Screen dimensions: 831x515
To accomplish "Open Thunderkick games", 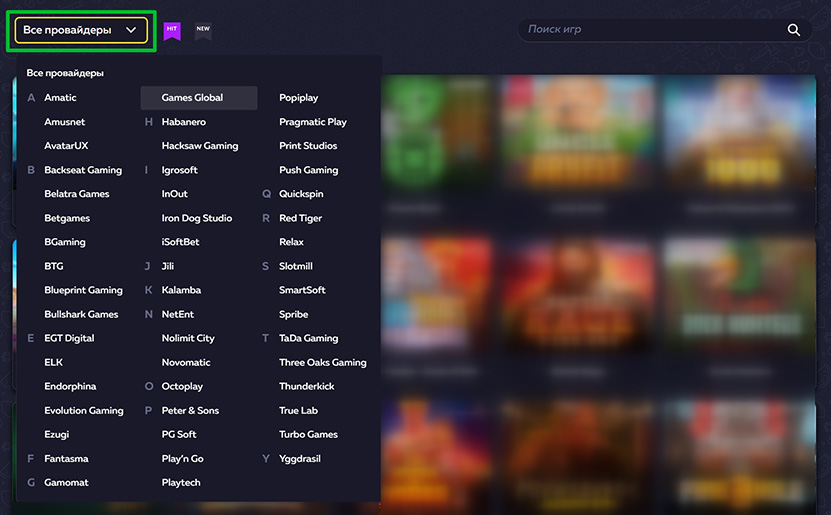I will point(307,386).
